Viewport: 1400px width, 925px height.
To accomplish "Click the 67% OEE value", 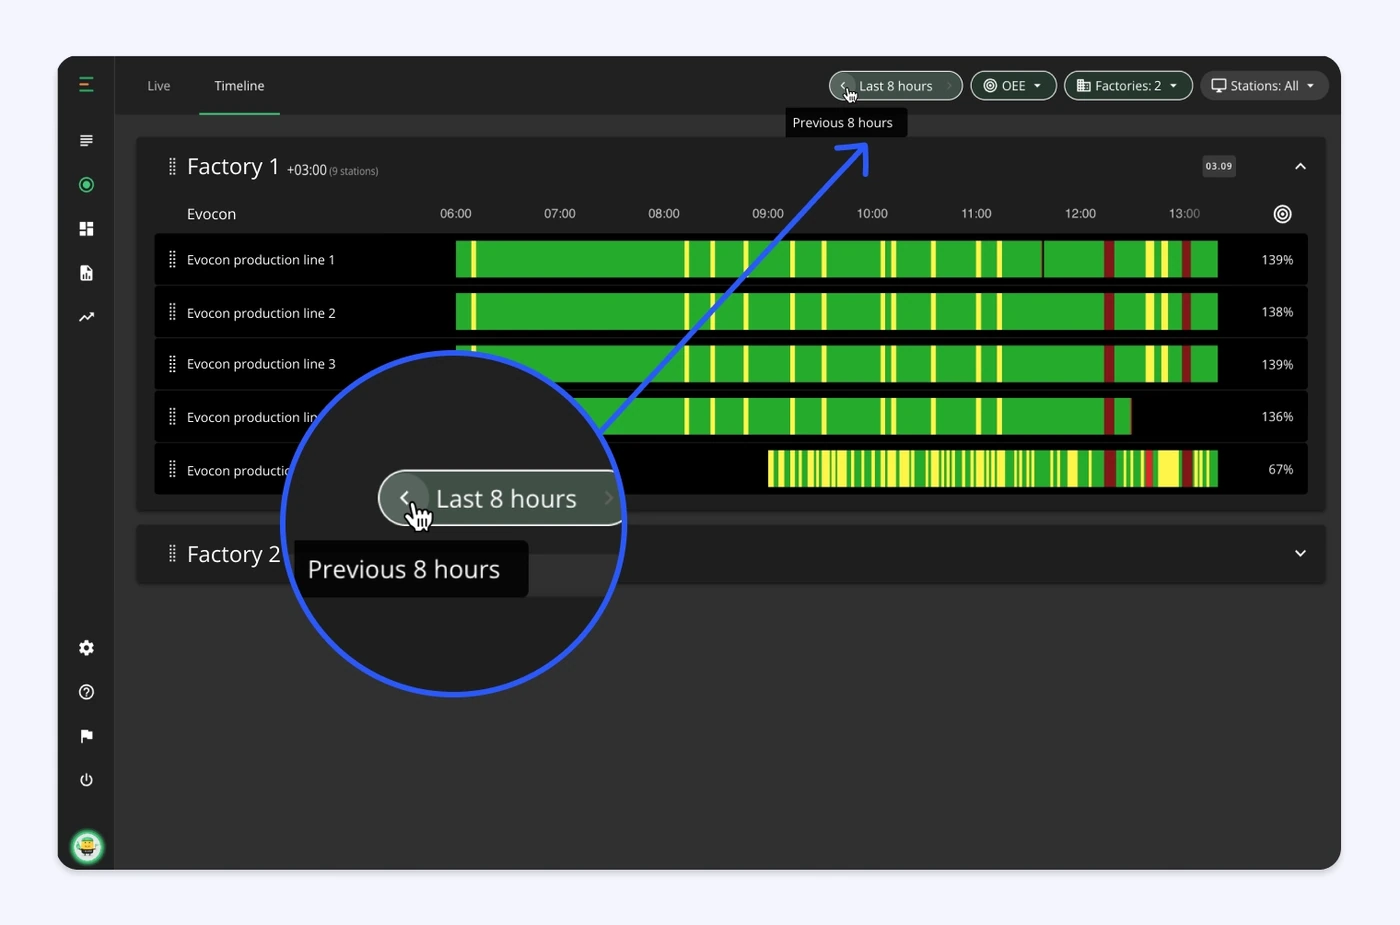I will [1281, 469].
